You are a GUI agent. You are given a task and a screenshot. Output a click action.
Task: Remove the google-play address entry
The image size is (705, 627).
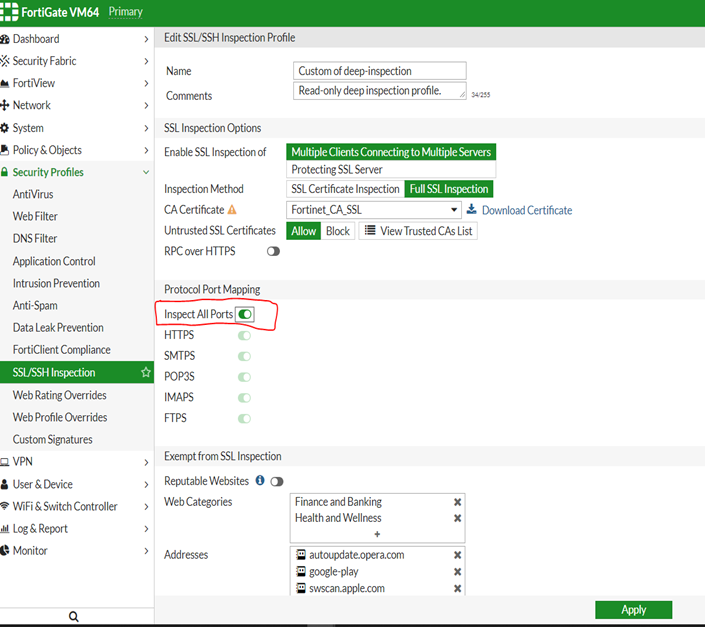457,572
